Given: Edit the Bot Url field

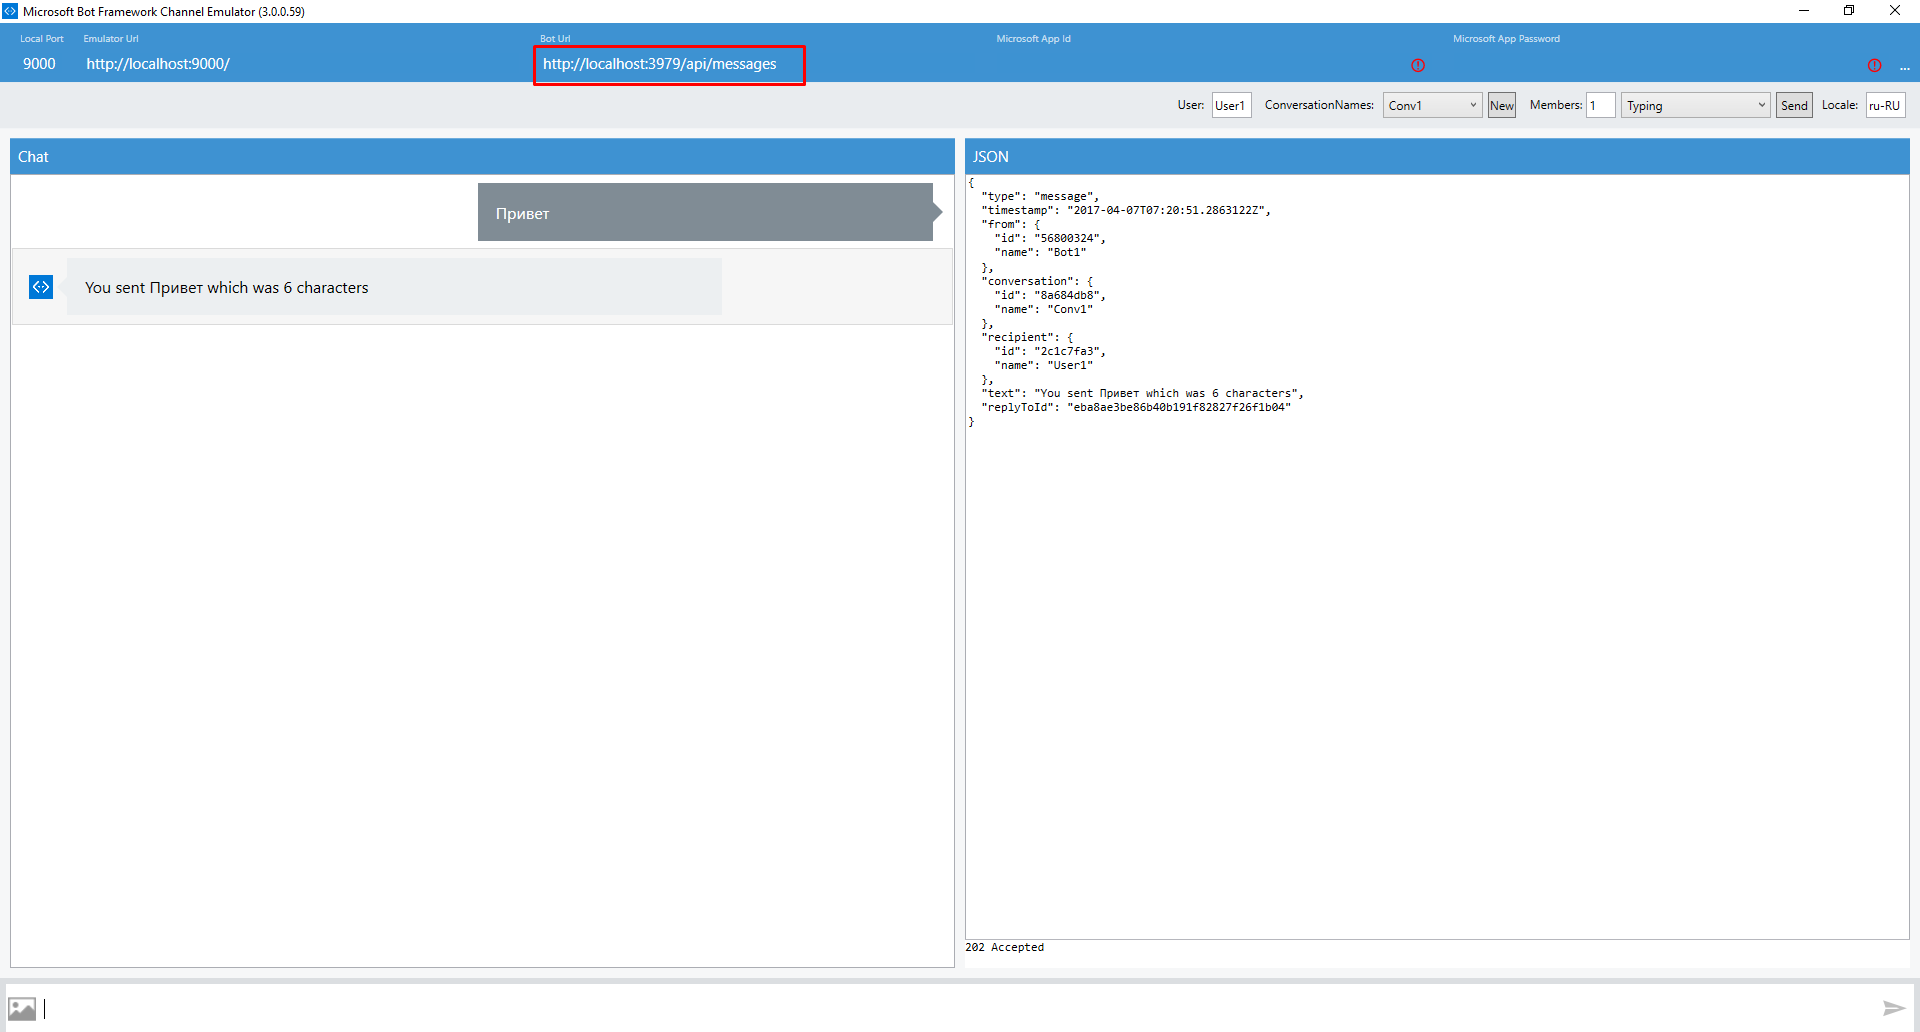Looking at the screenshot, I should click(x=669, y=64).
